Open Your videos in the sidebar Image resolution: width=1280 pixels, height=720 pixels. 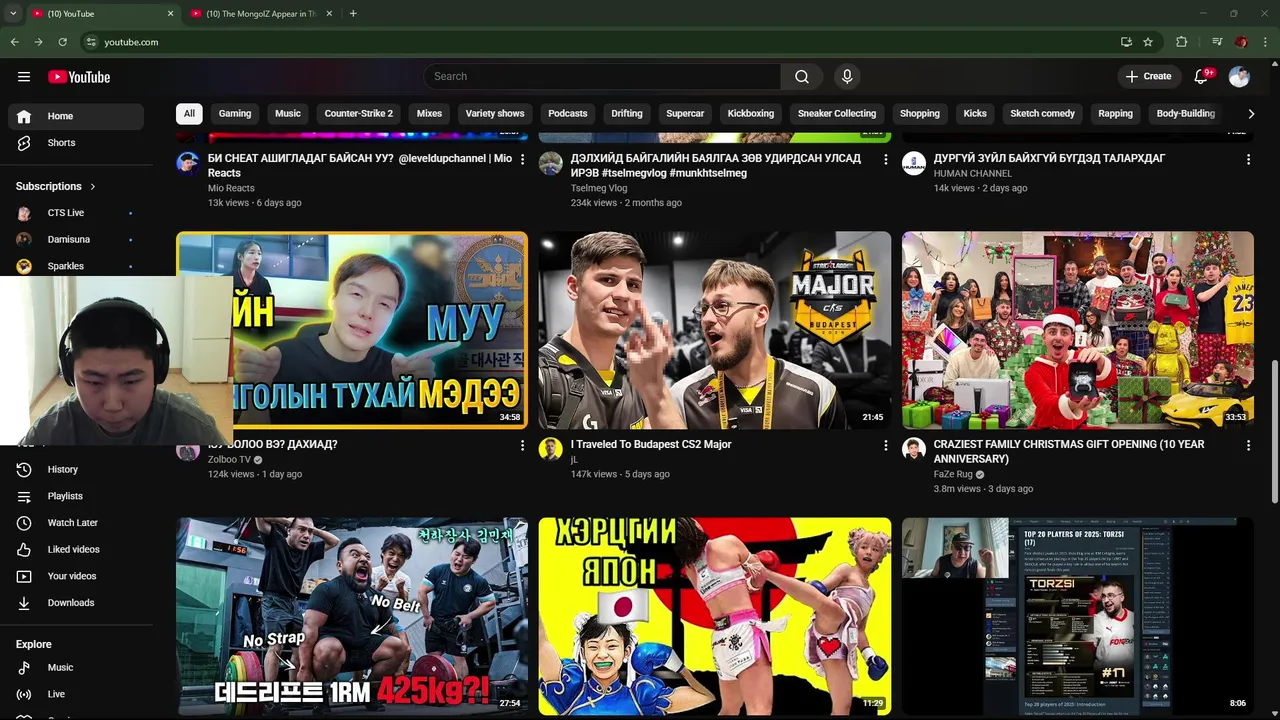click(76, 576)
